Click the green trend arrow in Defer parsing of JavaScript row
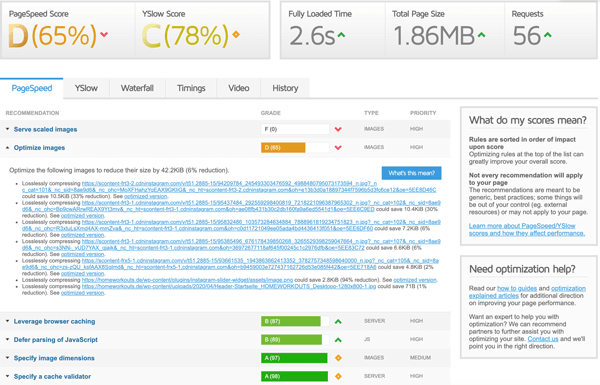Image resolution: width=600 pixels, height=385 pixels. point(338,340)
